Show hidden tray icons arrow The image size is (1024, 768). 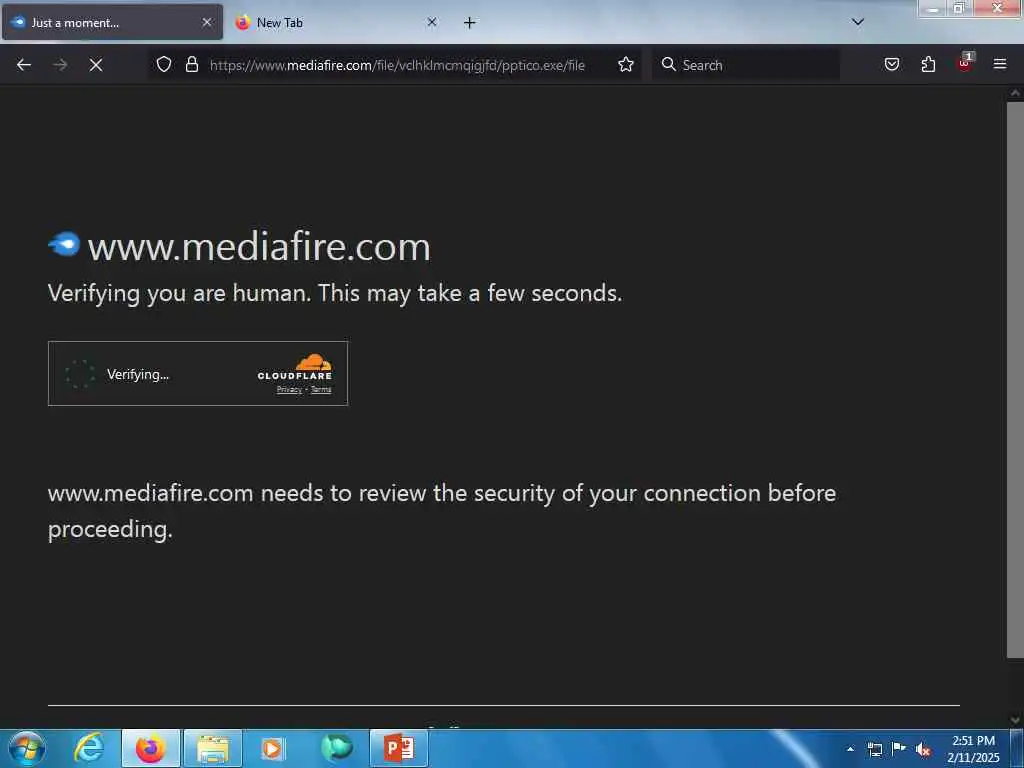(x=850, y=749)
